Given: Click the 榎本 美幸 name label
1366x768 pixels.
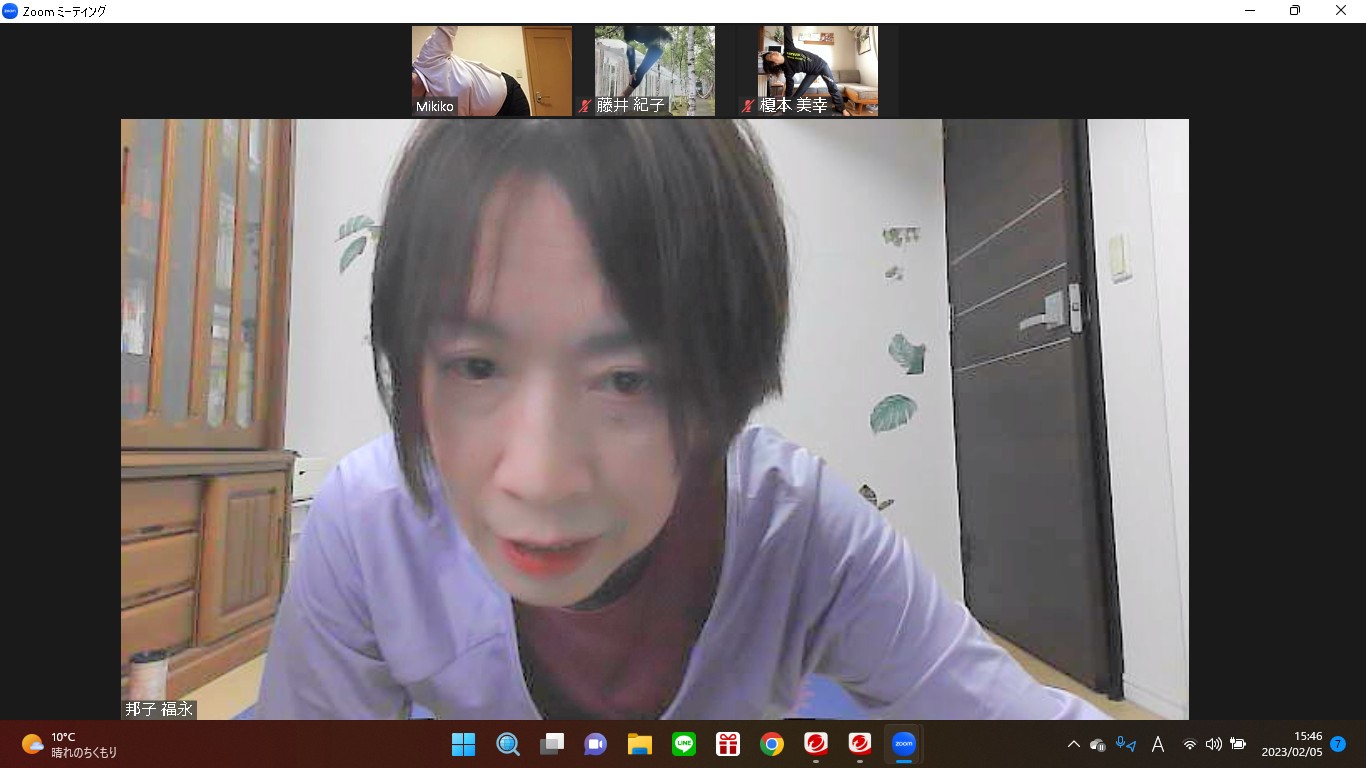Looking at the screenshot, I should [x=793, y=105].
